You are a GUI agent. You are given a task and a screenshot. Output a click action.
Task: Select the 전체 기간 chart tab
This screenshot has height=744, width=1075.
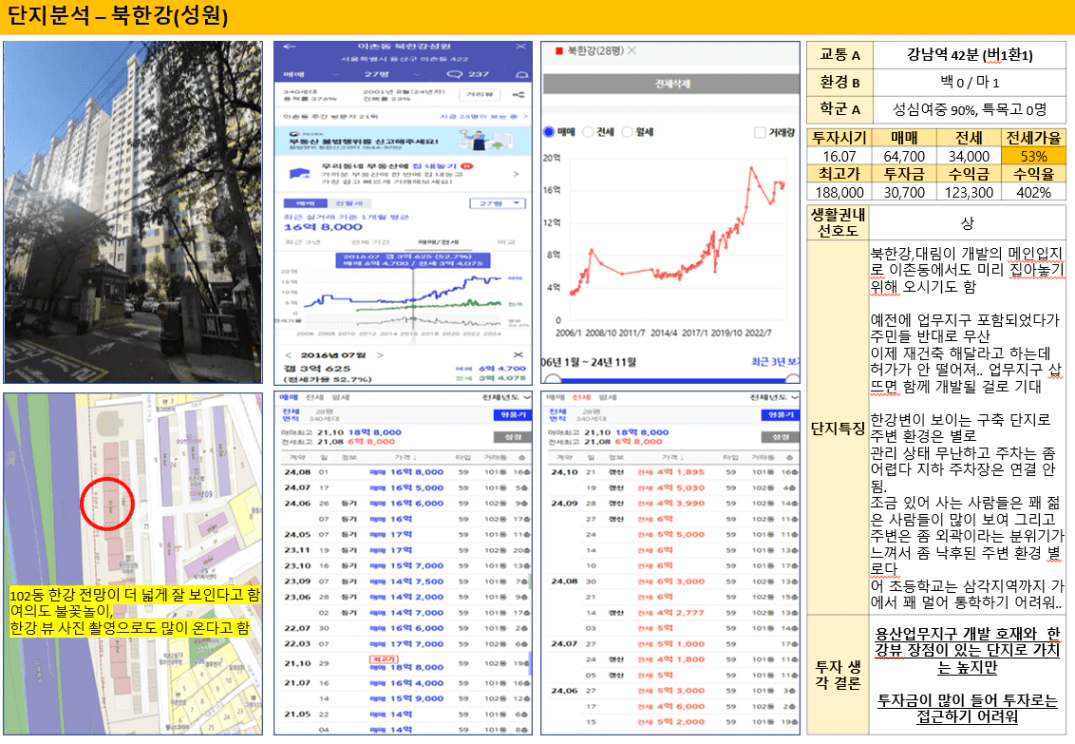pyautogui.click(x=370, y=242)
